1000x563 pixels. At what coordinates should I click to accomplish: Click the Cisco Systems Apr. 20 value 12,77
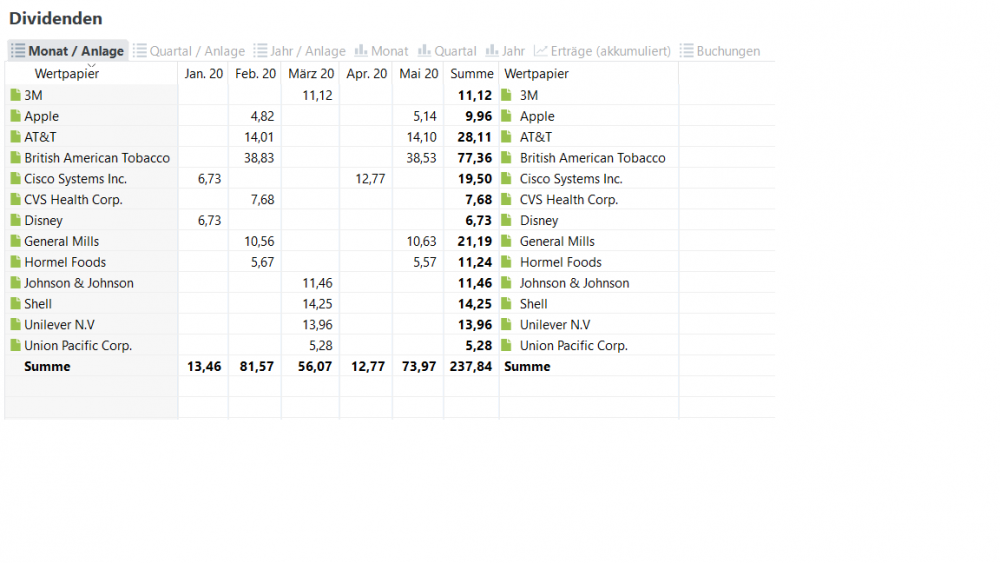pos(370,179)
